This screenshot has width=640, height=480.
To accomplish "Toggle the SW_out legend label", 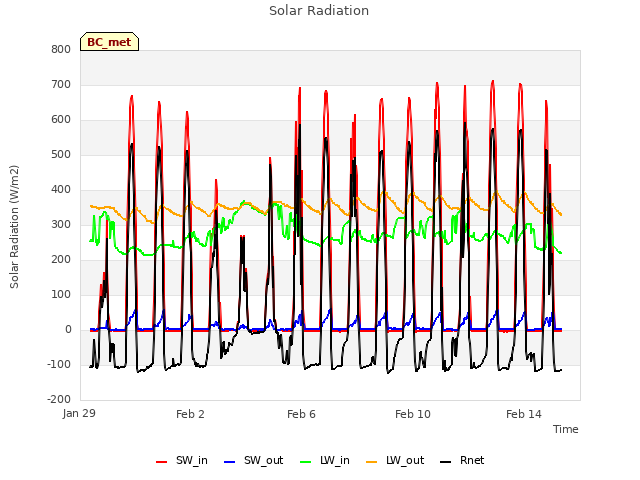I will [x=263, y=460].
